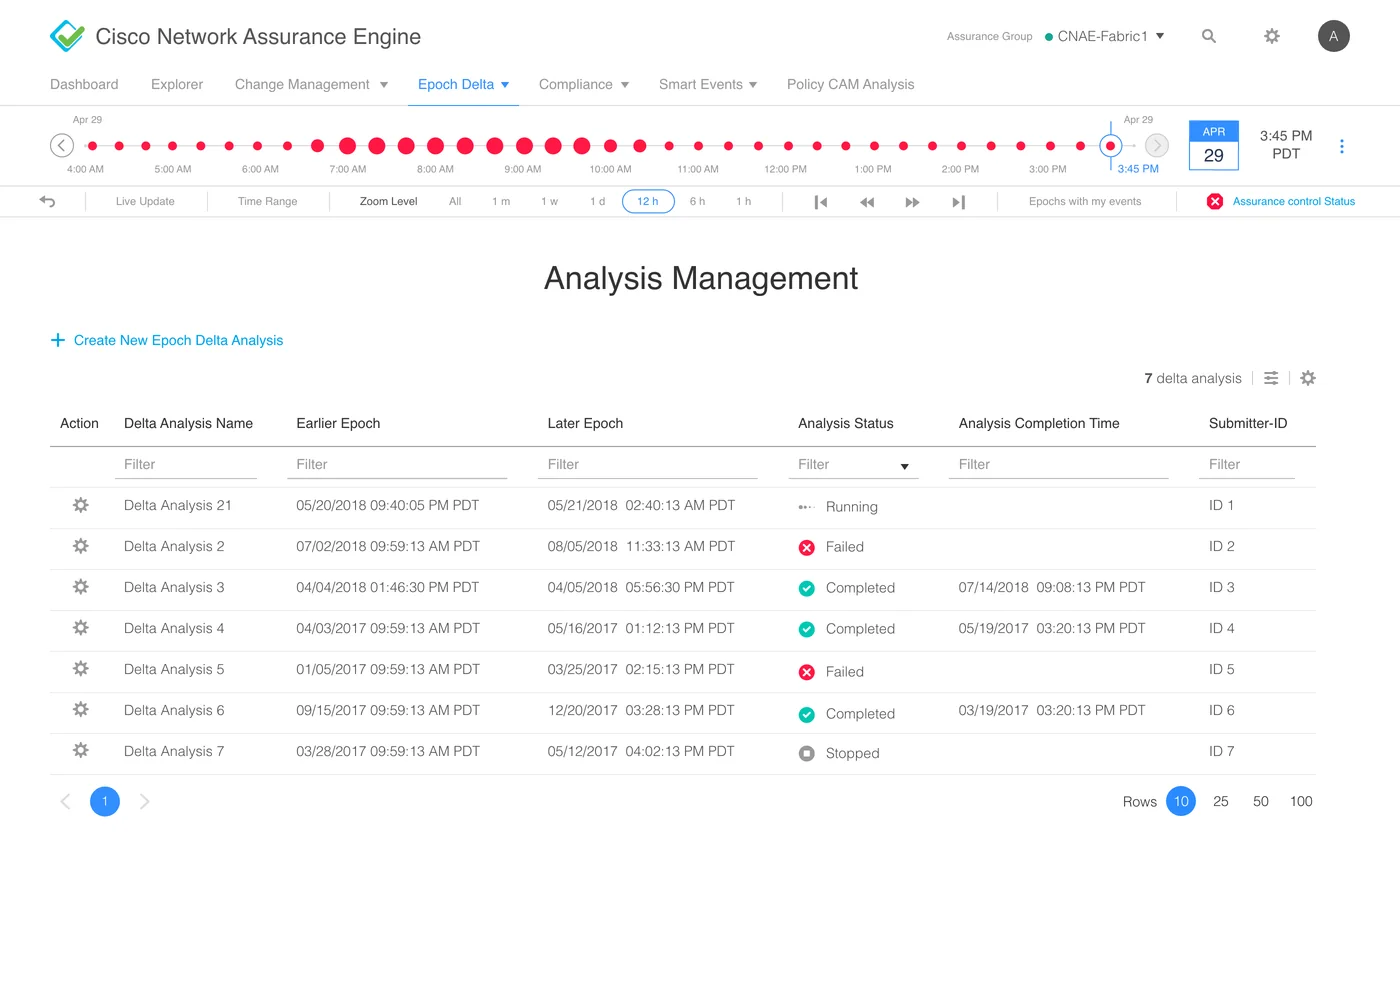Focus the Later Epoch filter field

click(x=647, y=465)
